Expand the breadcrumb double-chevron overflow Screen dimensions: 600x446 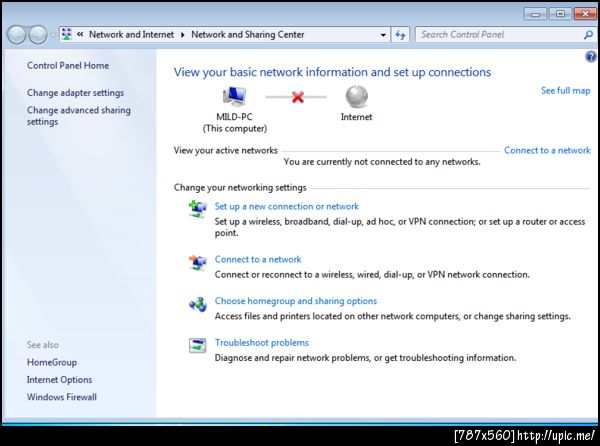point(80,34)
